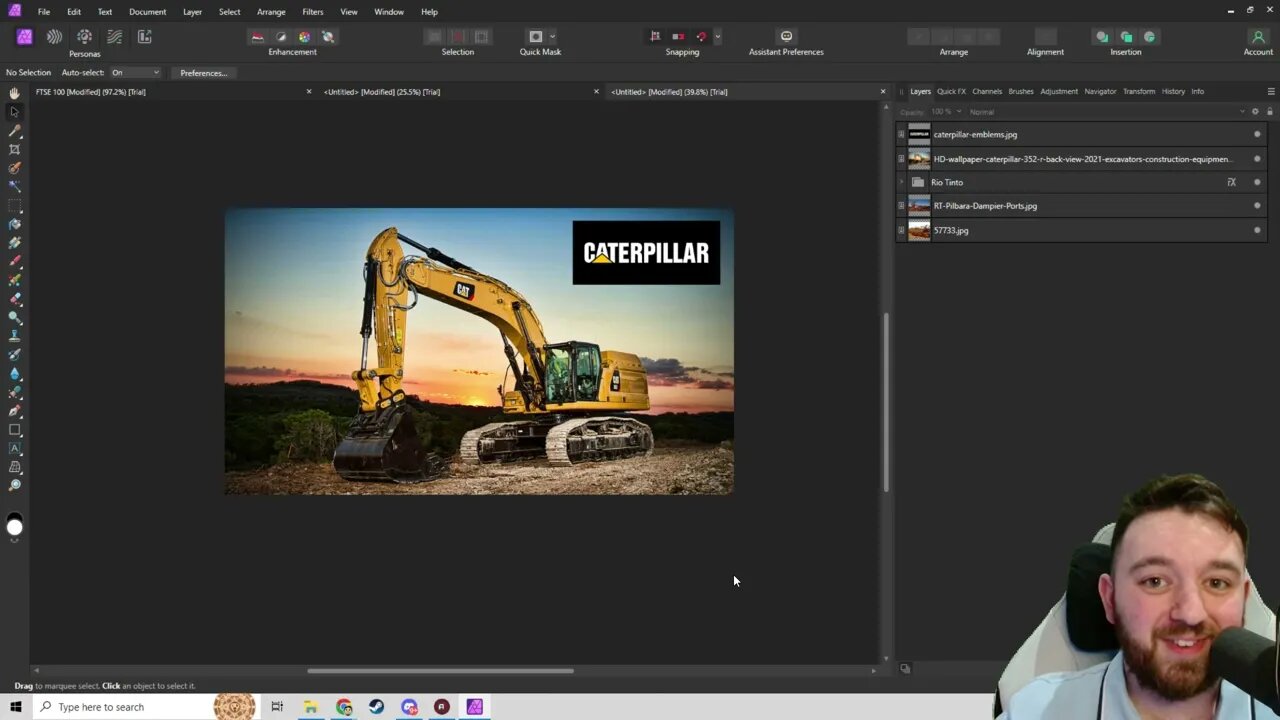The width and height of the screenshot is (1280, 720).
Task: Open the Filters menu
Action: [313, 12]
